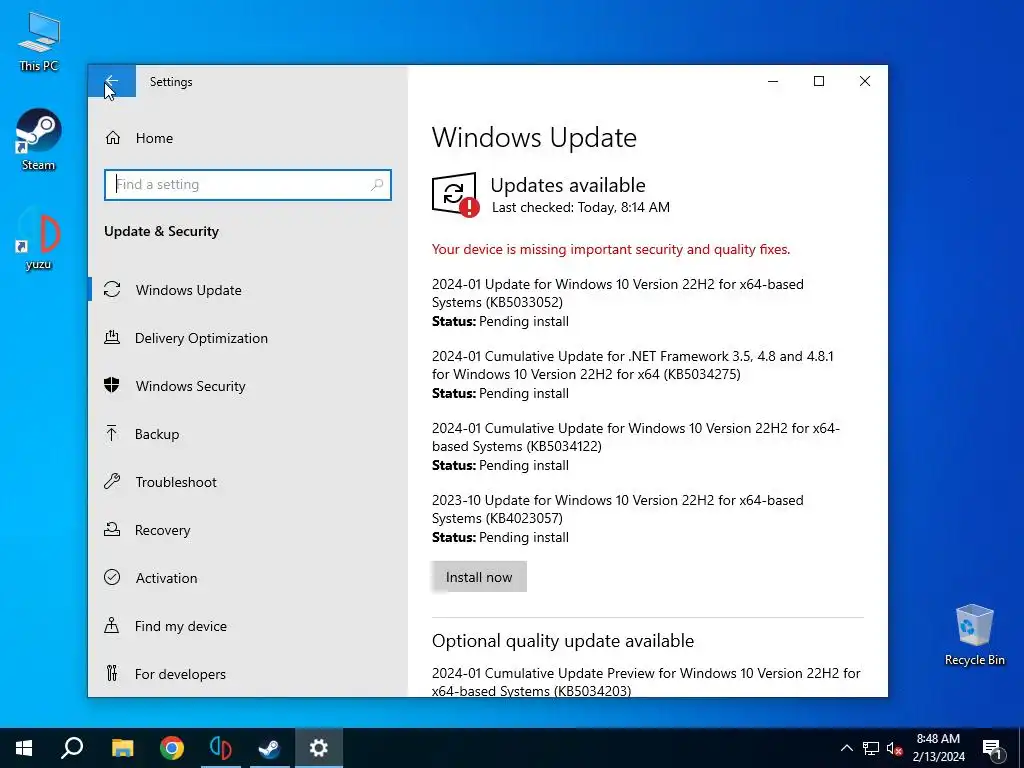
Task: Click the Activation checkmark circle icon
Action: pos(112,577)
